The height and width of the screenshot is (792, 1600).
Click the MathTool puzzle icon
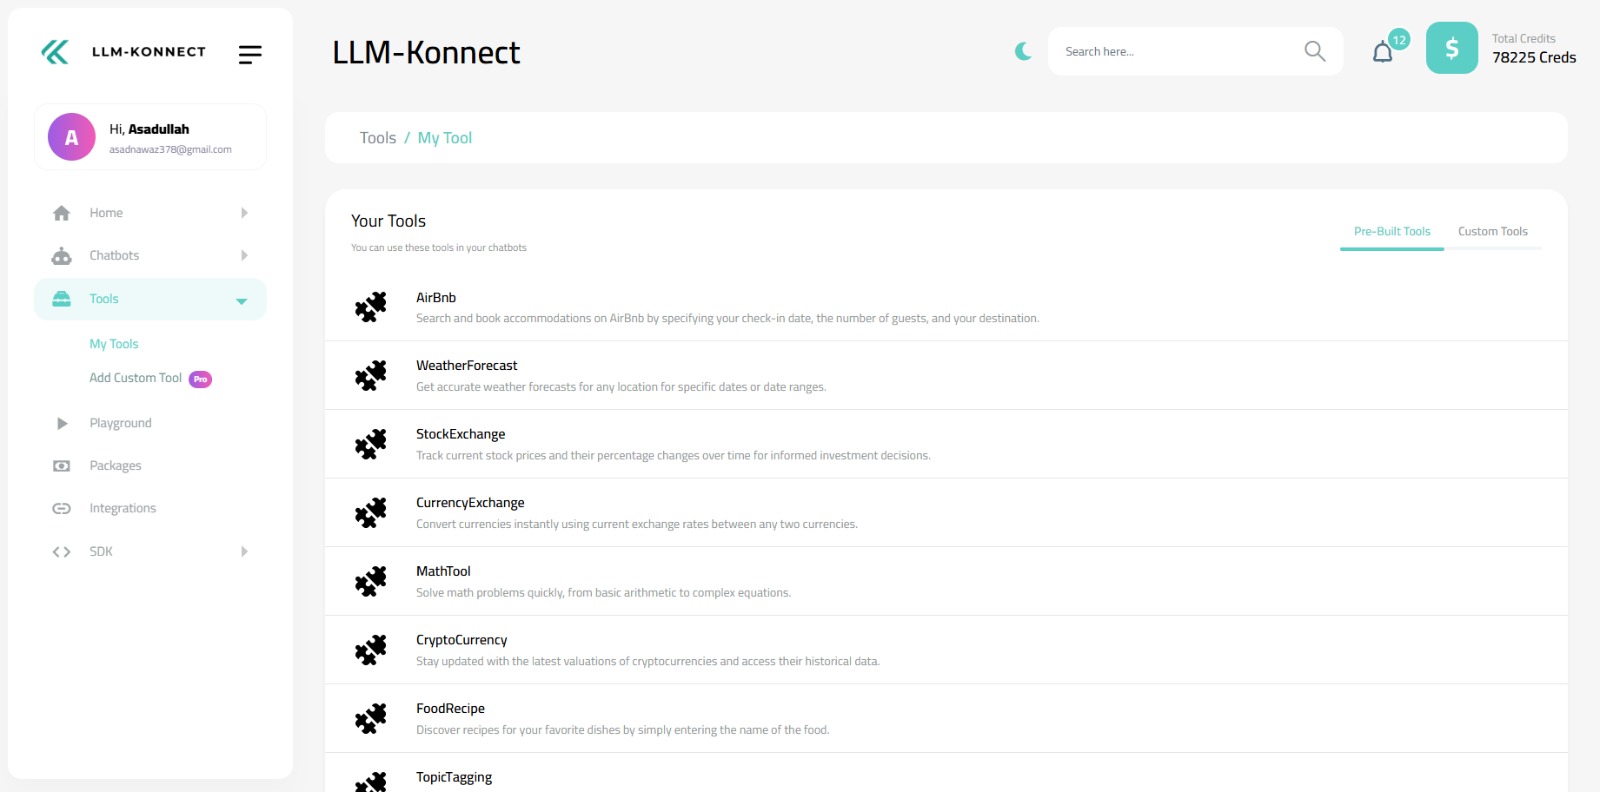[x=371, y=581]
